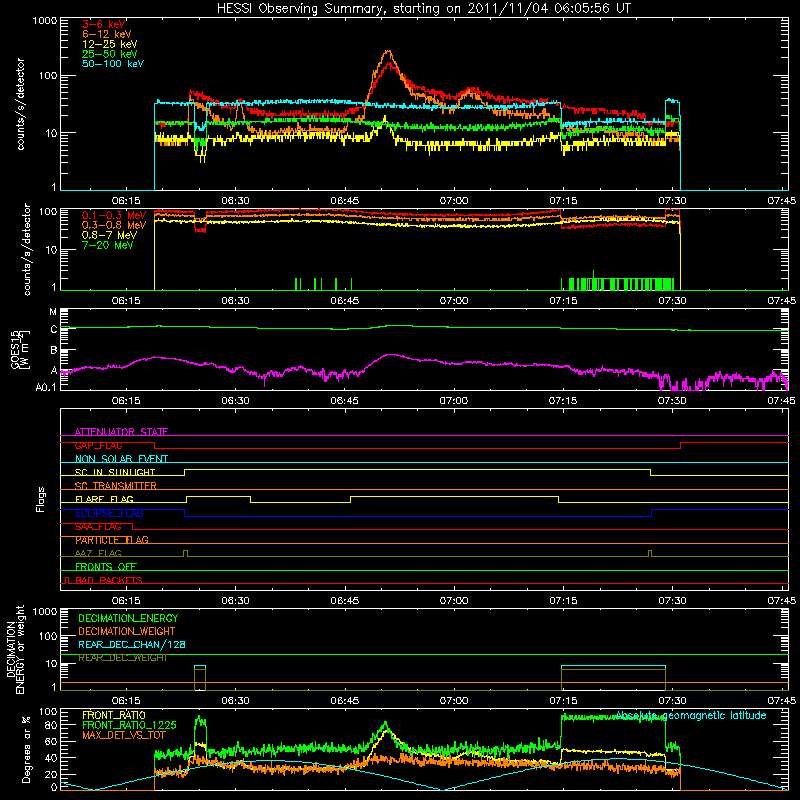Click the SC_IN_SUNLIGHT flag label
The width and height of the screenshot is (800, 800).
[115, 472]
